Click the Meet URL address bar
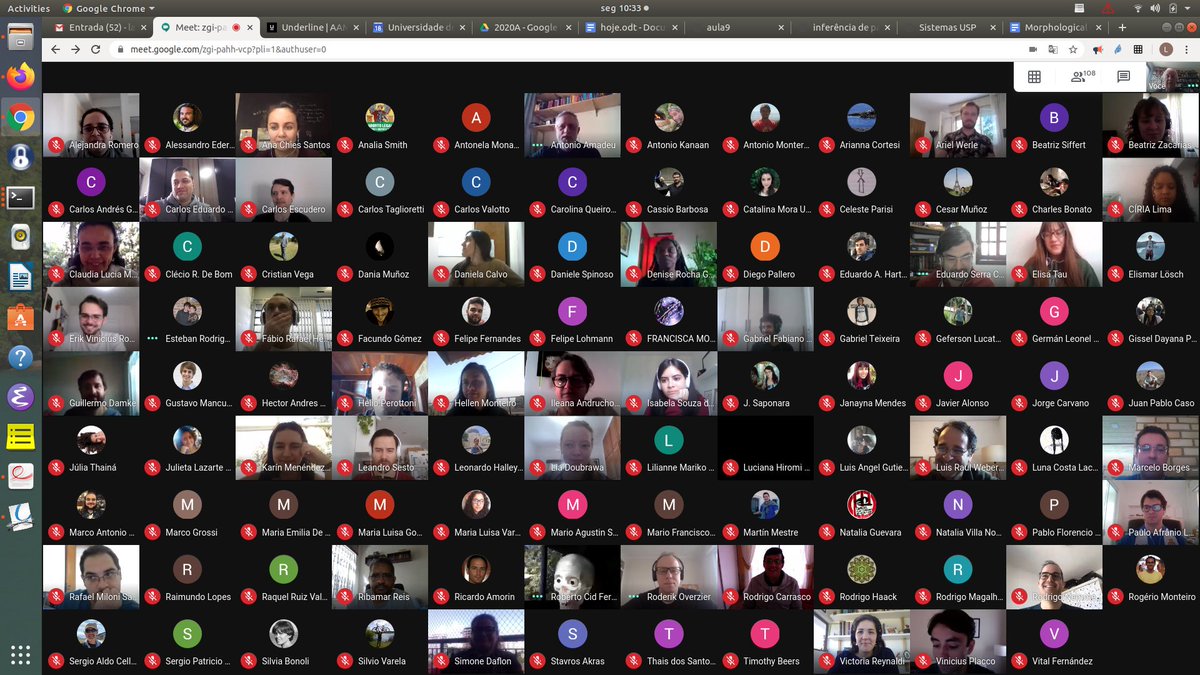 point(570,49)
